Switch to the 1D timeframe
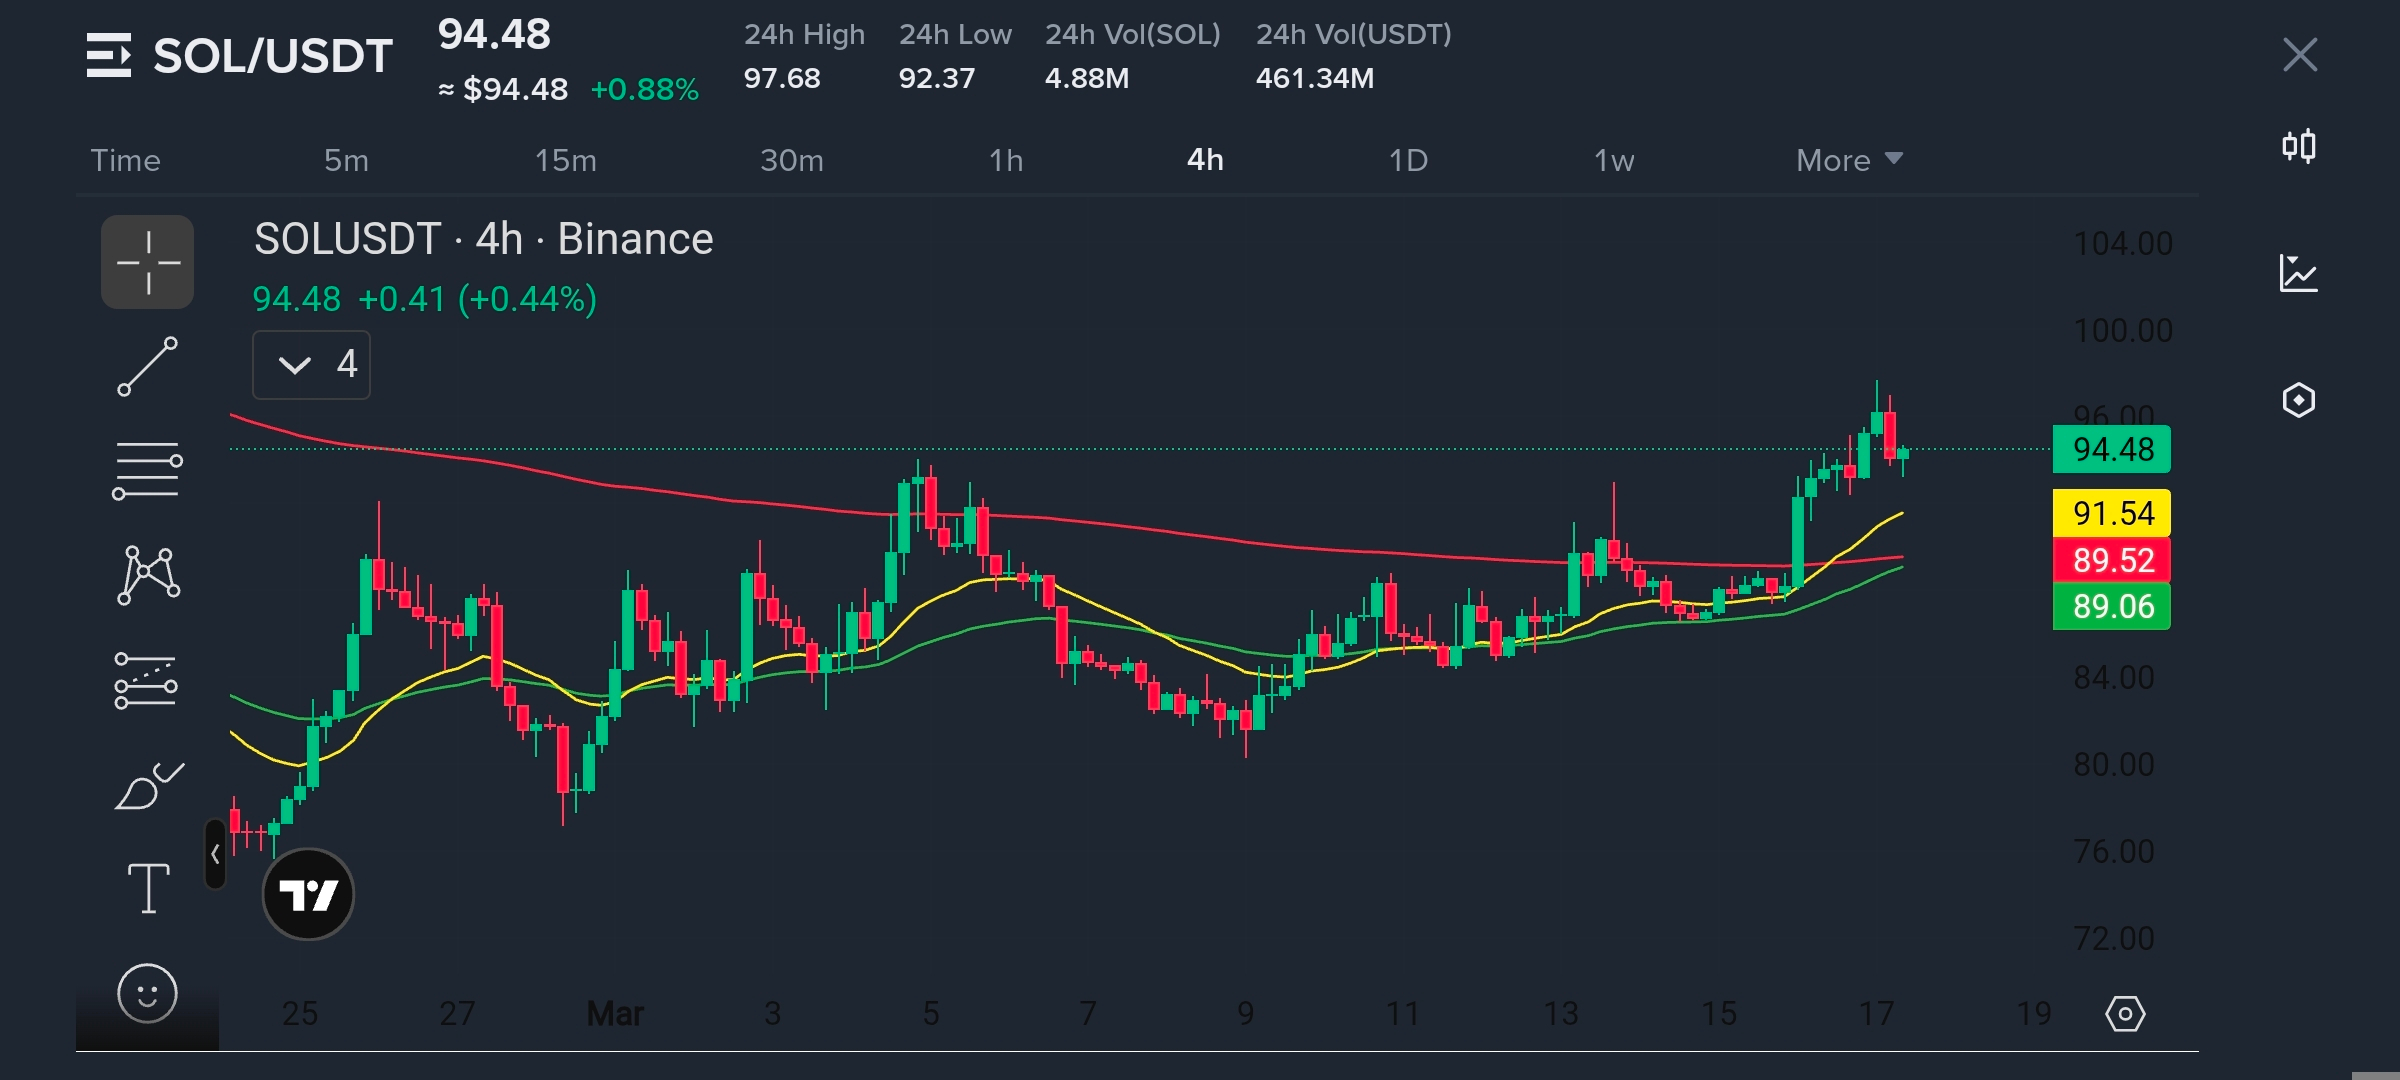This screenshot has width=2400, height=1080. pos(1408,160)
